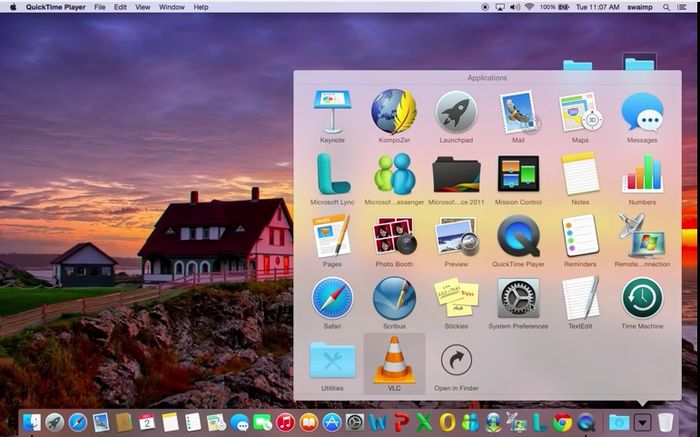
Task: Open Microsoft Messenger from the Applications stack
Action: coord(394,174)
